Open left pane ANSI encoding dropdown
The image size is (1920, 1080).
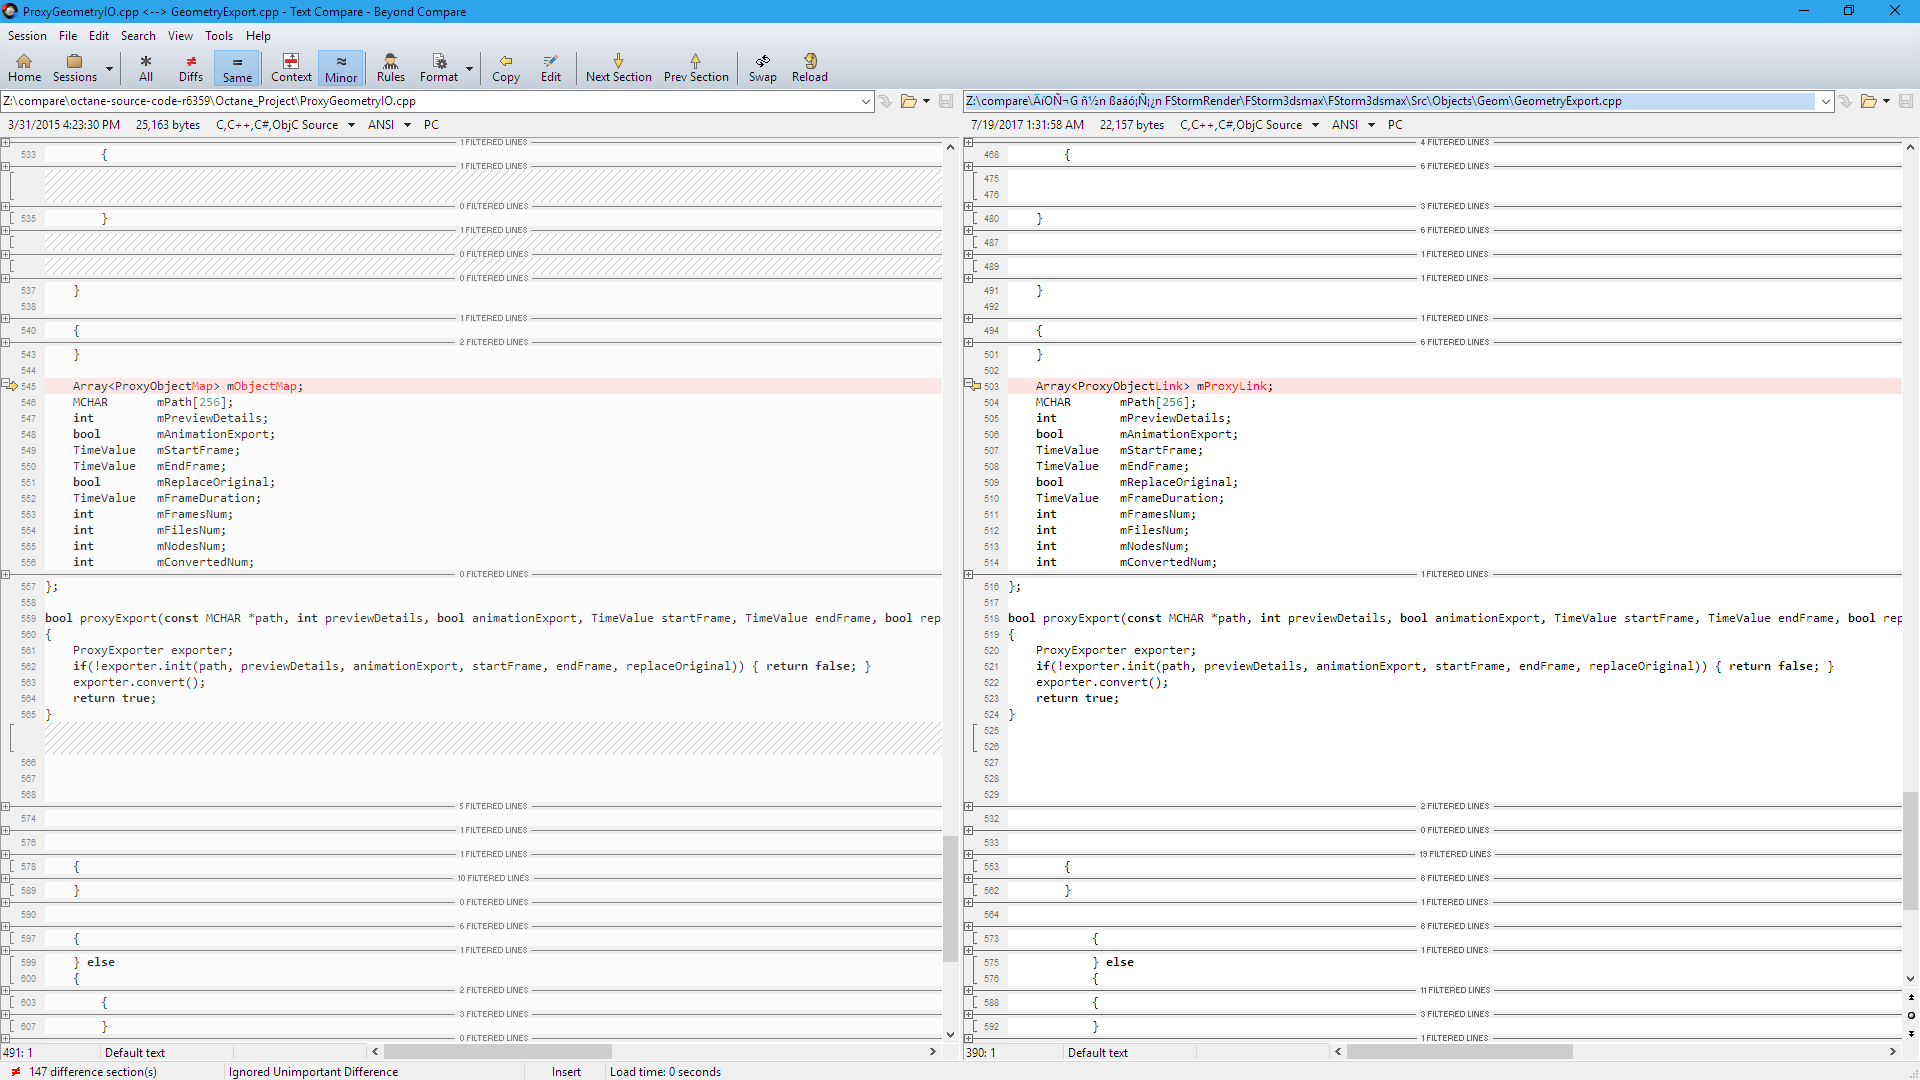pyautogui.click(x=407, y=125)
